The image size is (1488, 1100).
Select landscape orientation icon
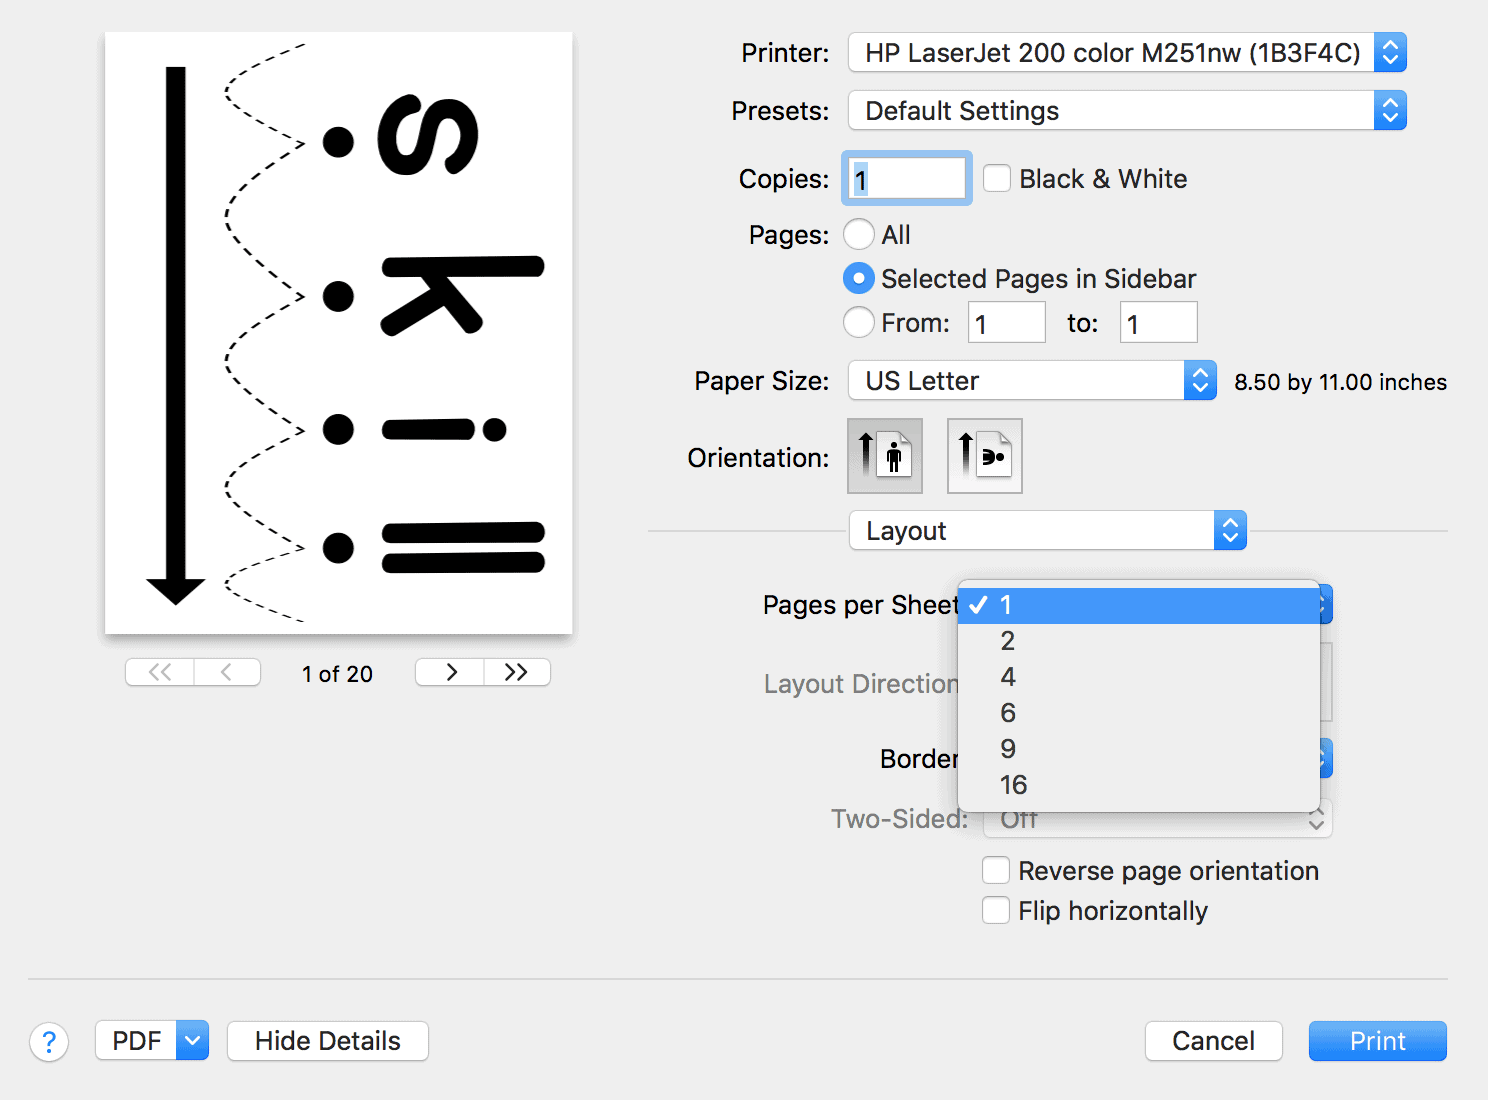[x=985, y=456]
